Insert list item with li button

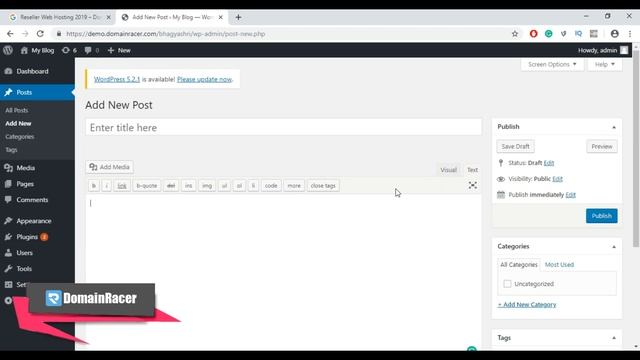[253, 186]
